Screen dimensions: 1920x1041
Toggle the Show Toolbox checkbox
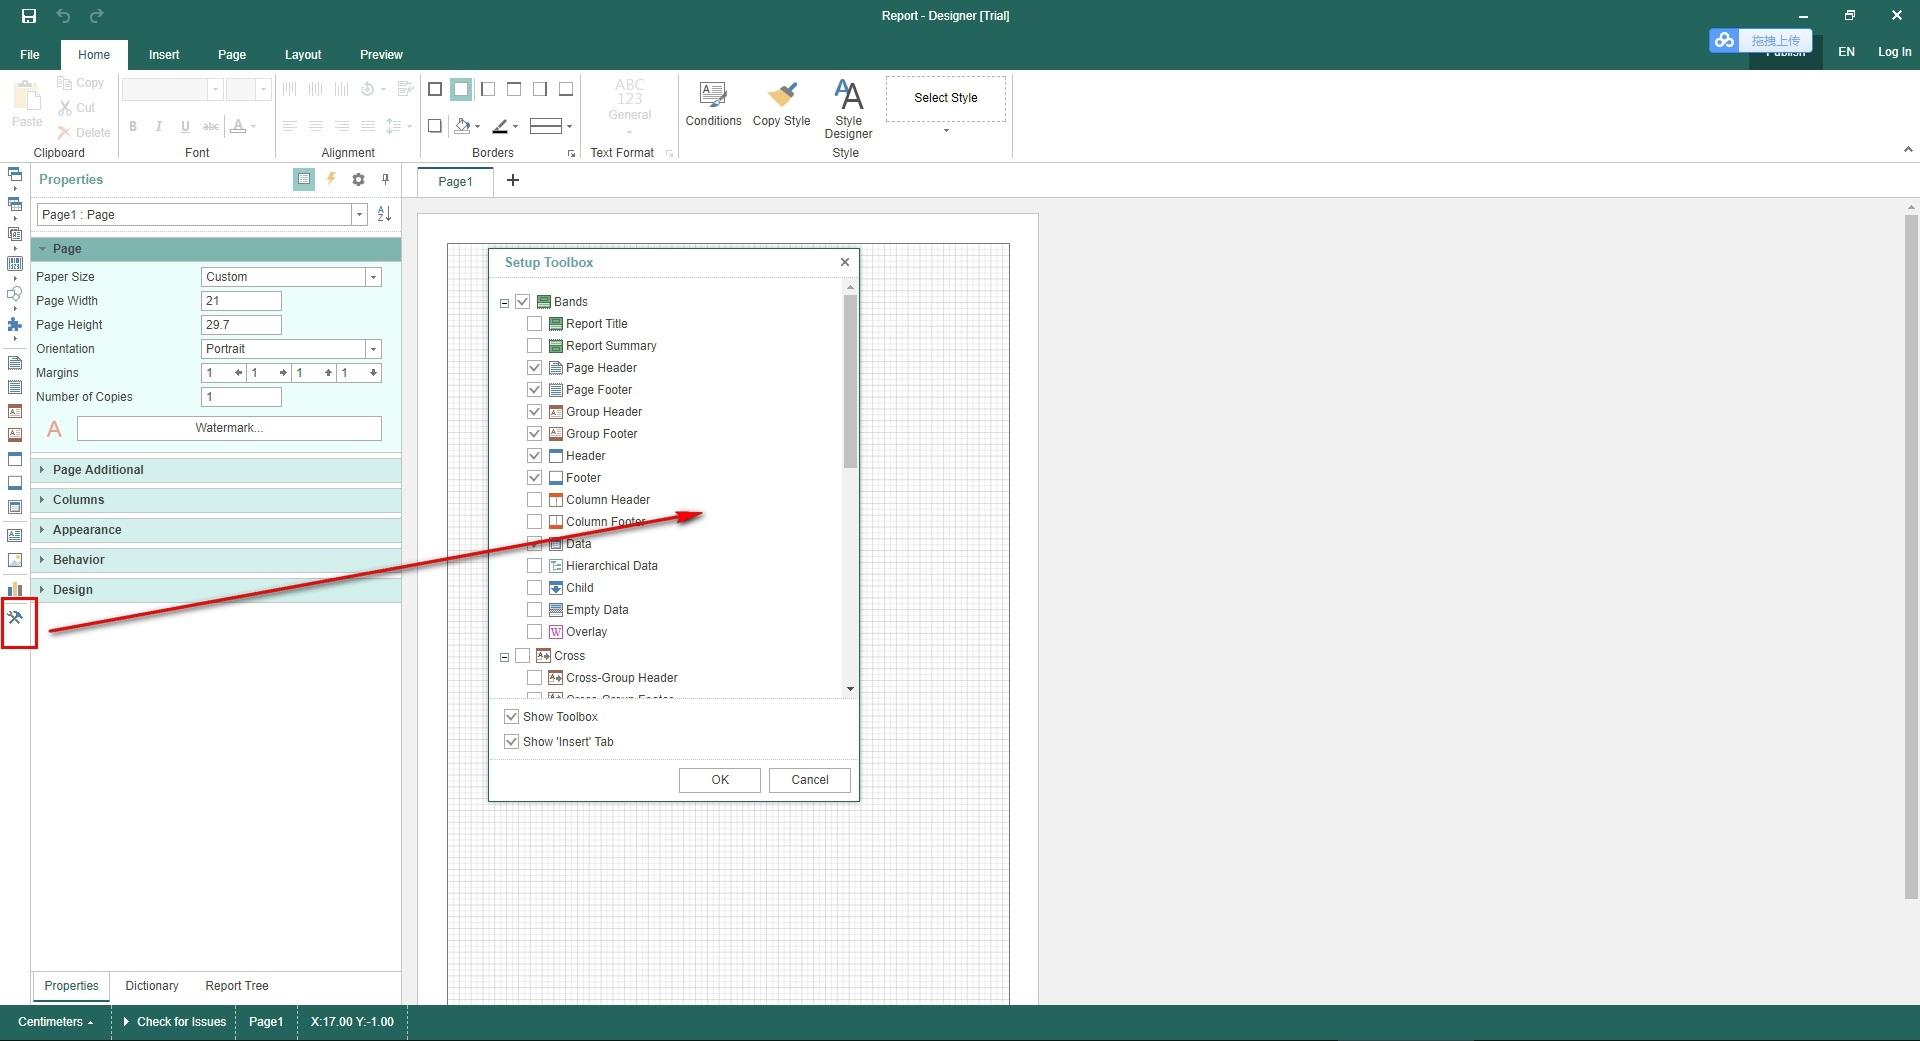pos(512,717)
